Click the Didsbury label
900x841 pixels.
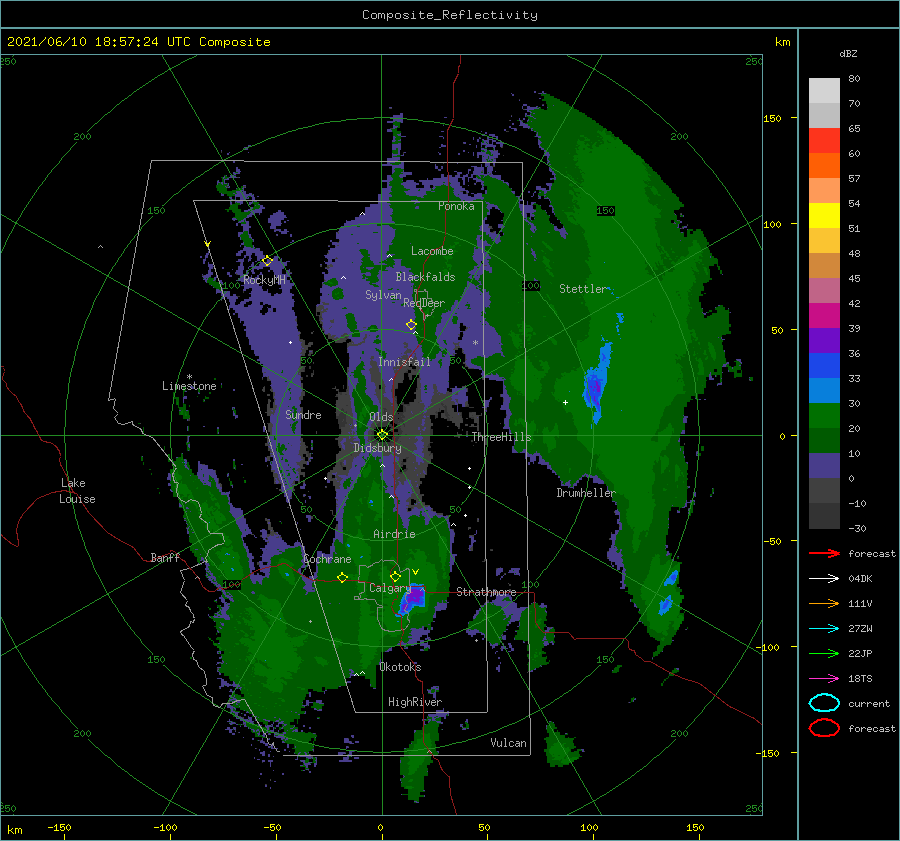click(377, 448)
